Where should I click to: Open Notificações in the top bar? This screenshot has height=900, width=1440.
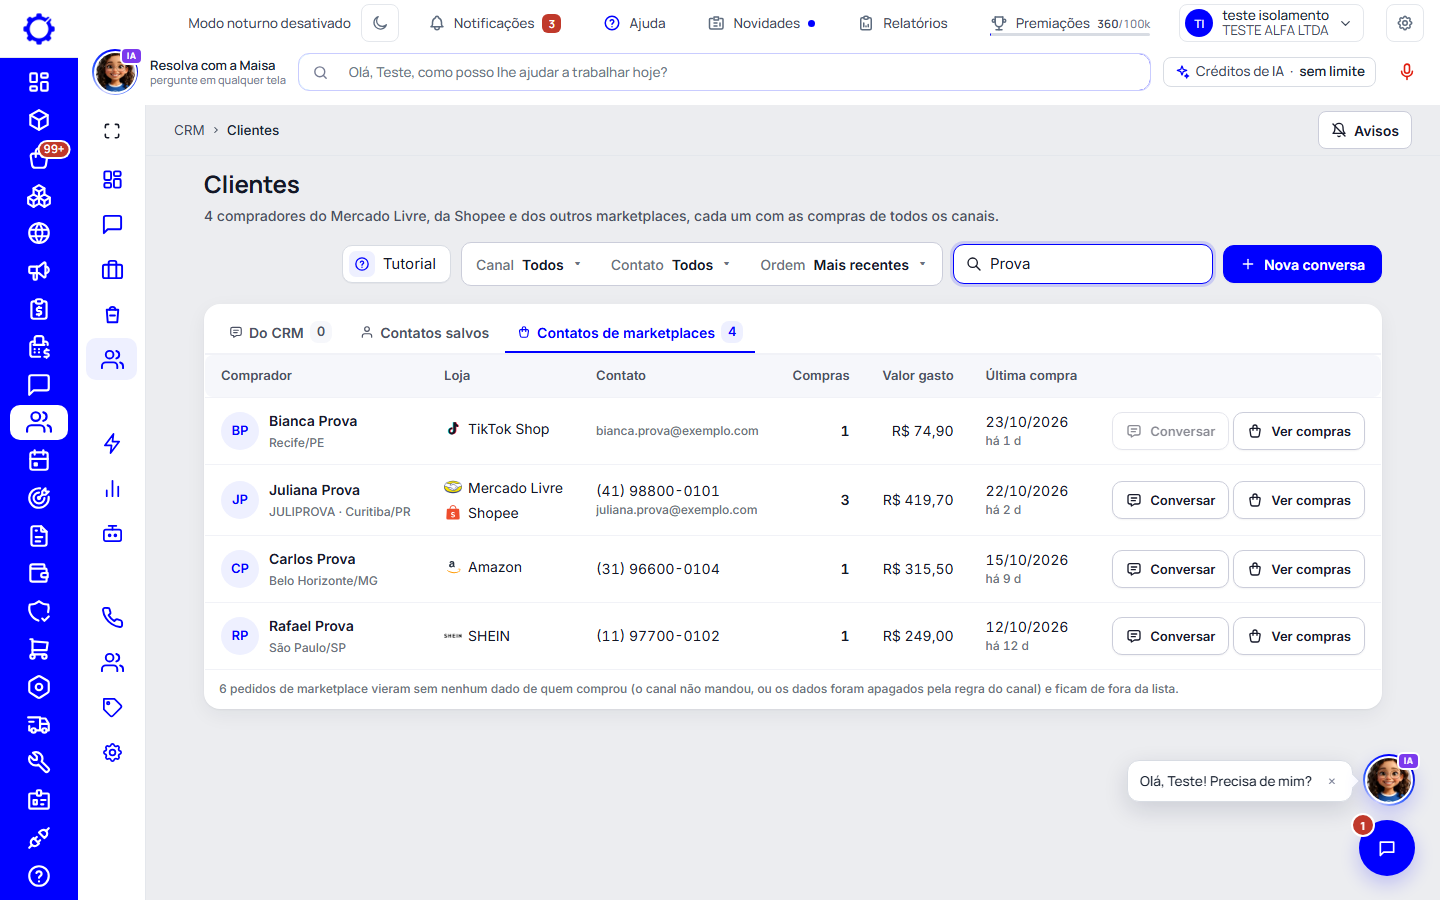pyautogui.click(x=495, y=23)
